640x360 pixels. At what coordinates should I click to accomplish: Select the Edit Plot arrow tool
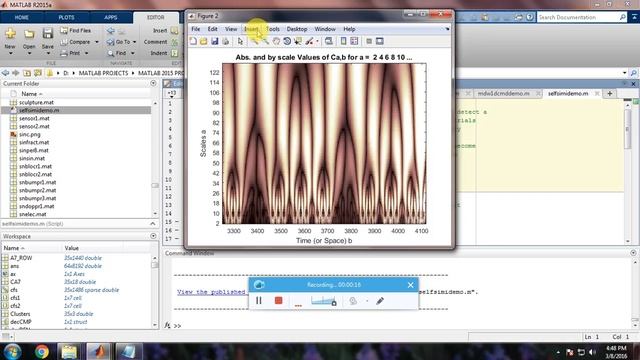pyautogui.click(x=240, y=41)
